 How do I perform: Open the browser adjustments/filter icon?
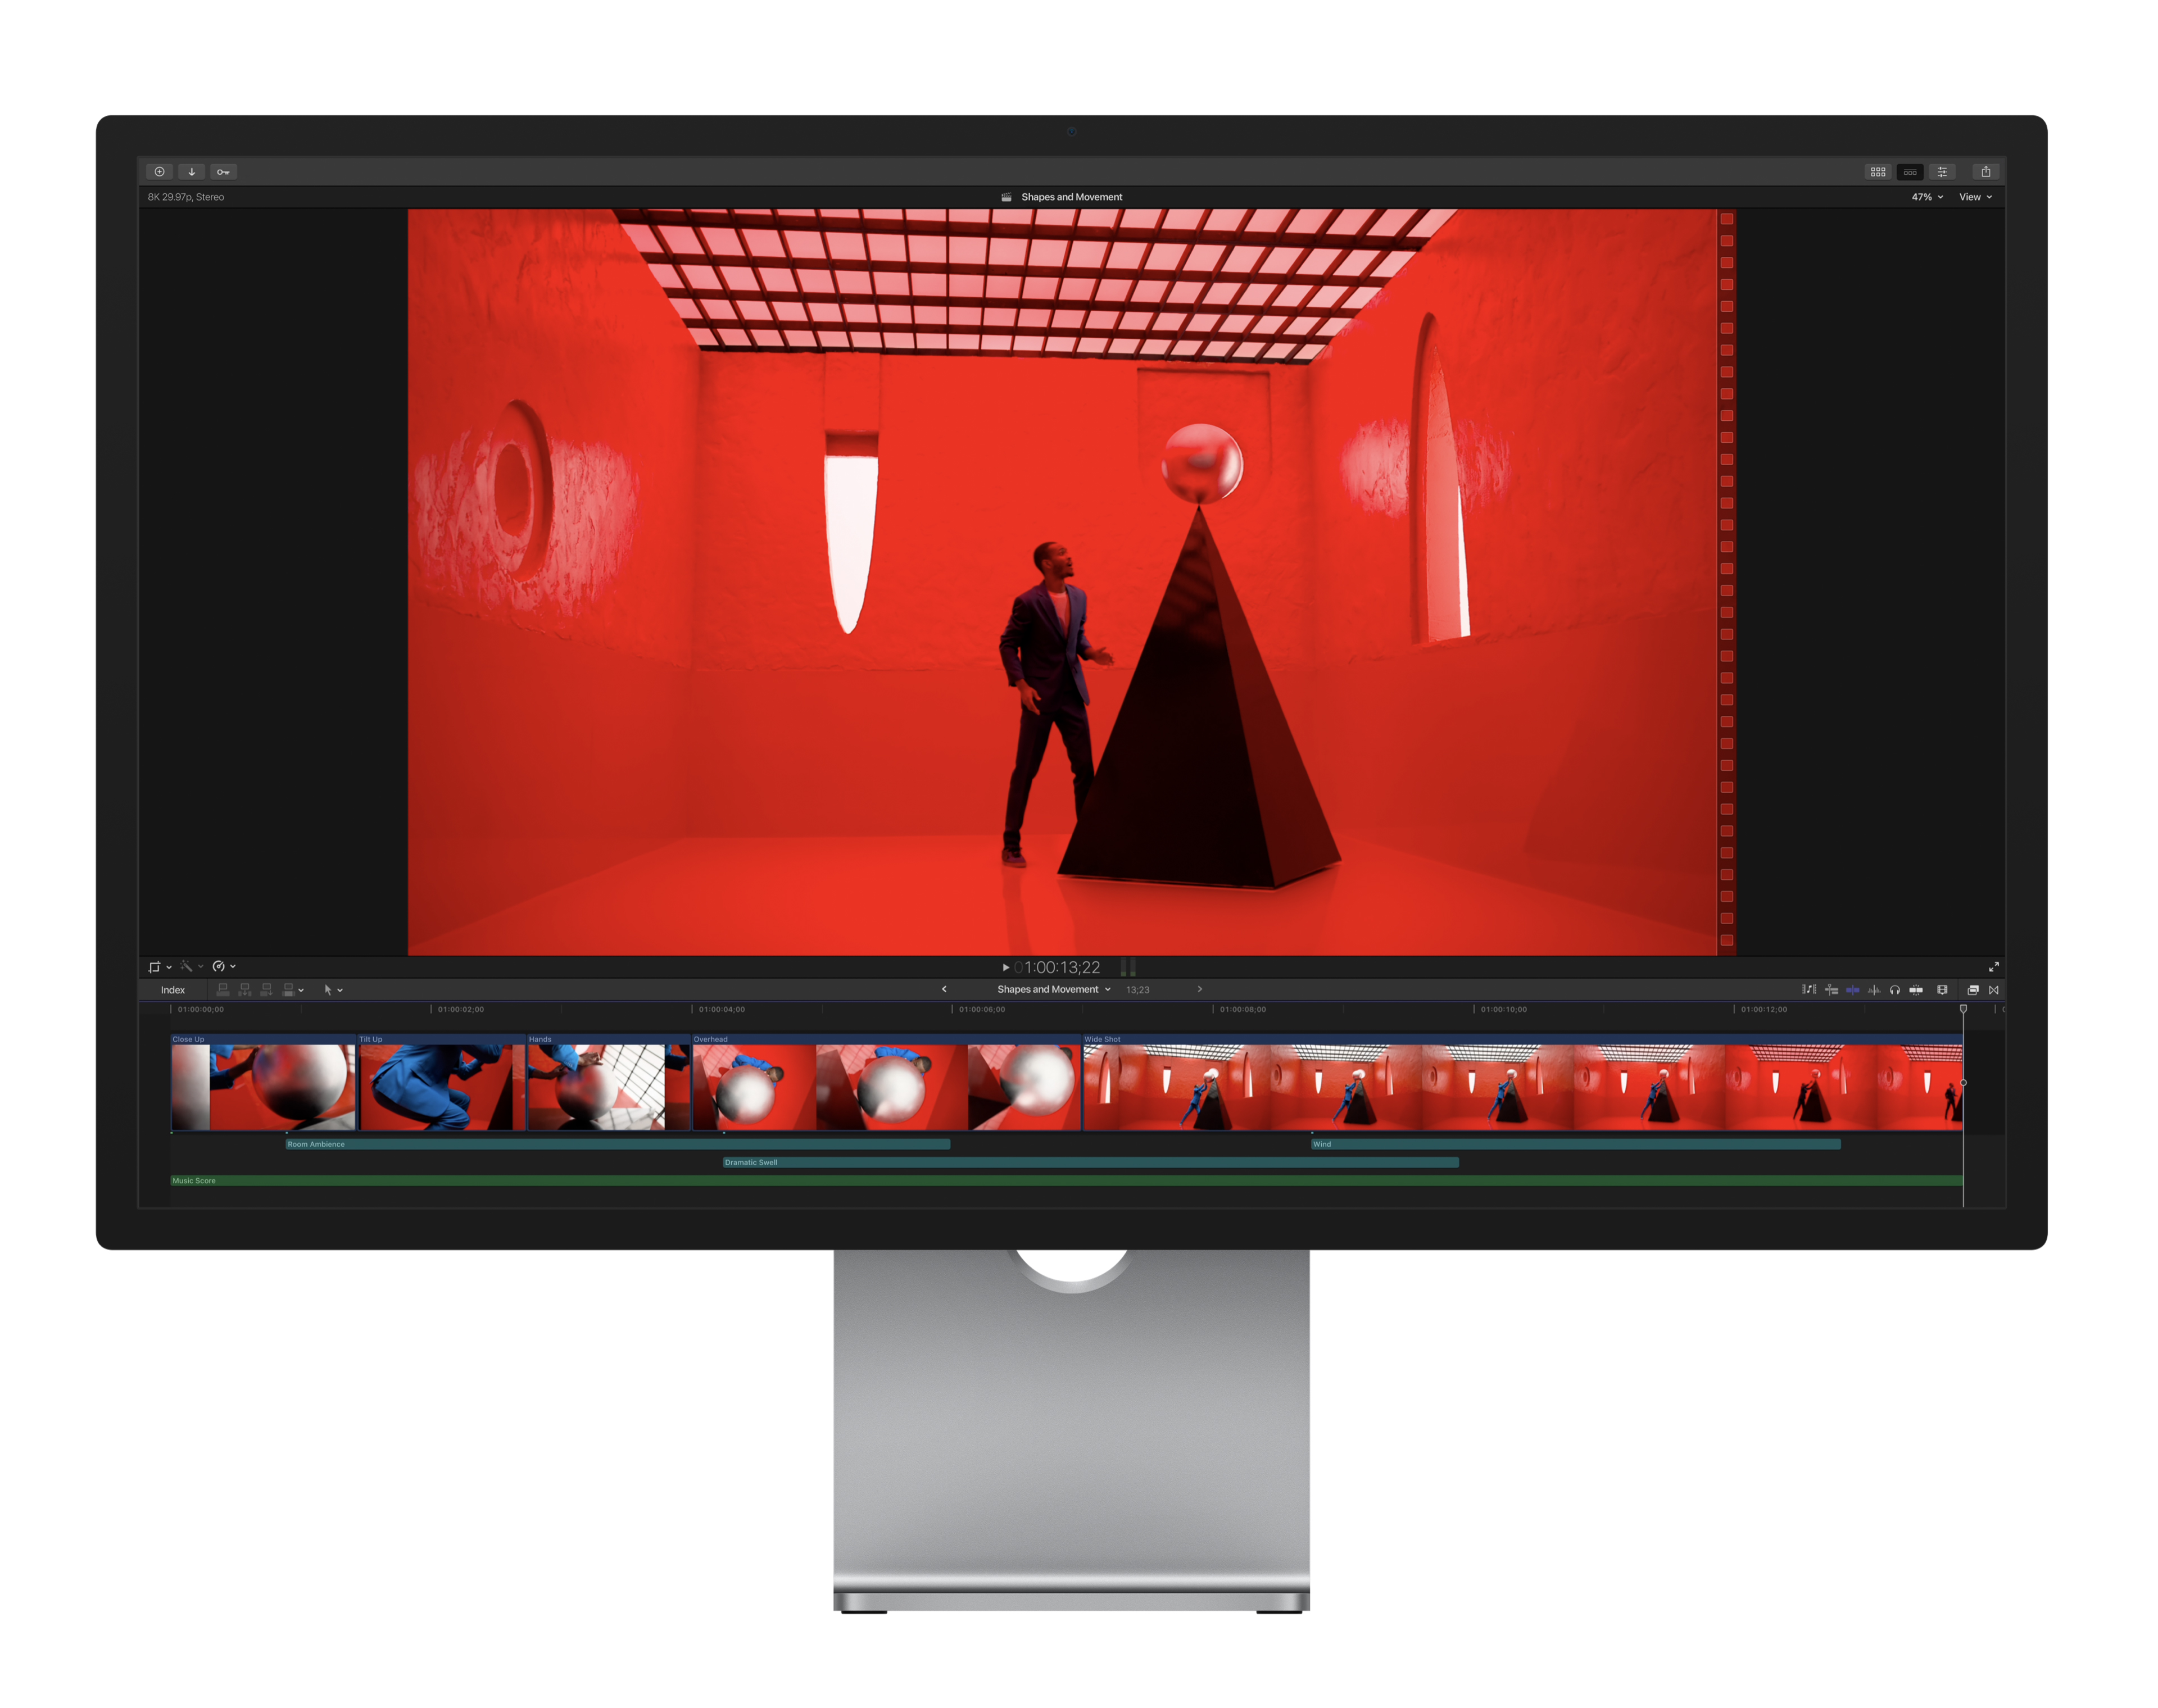coord(1943,172)
